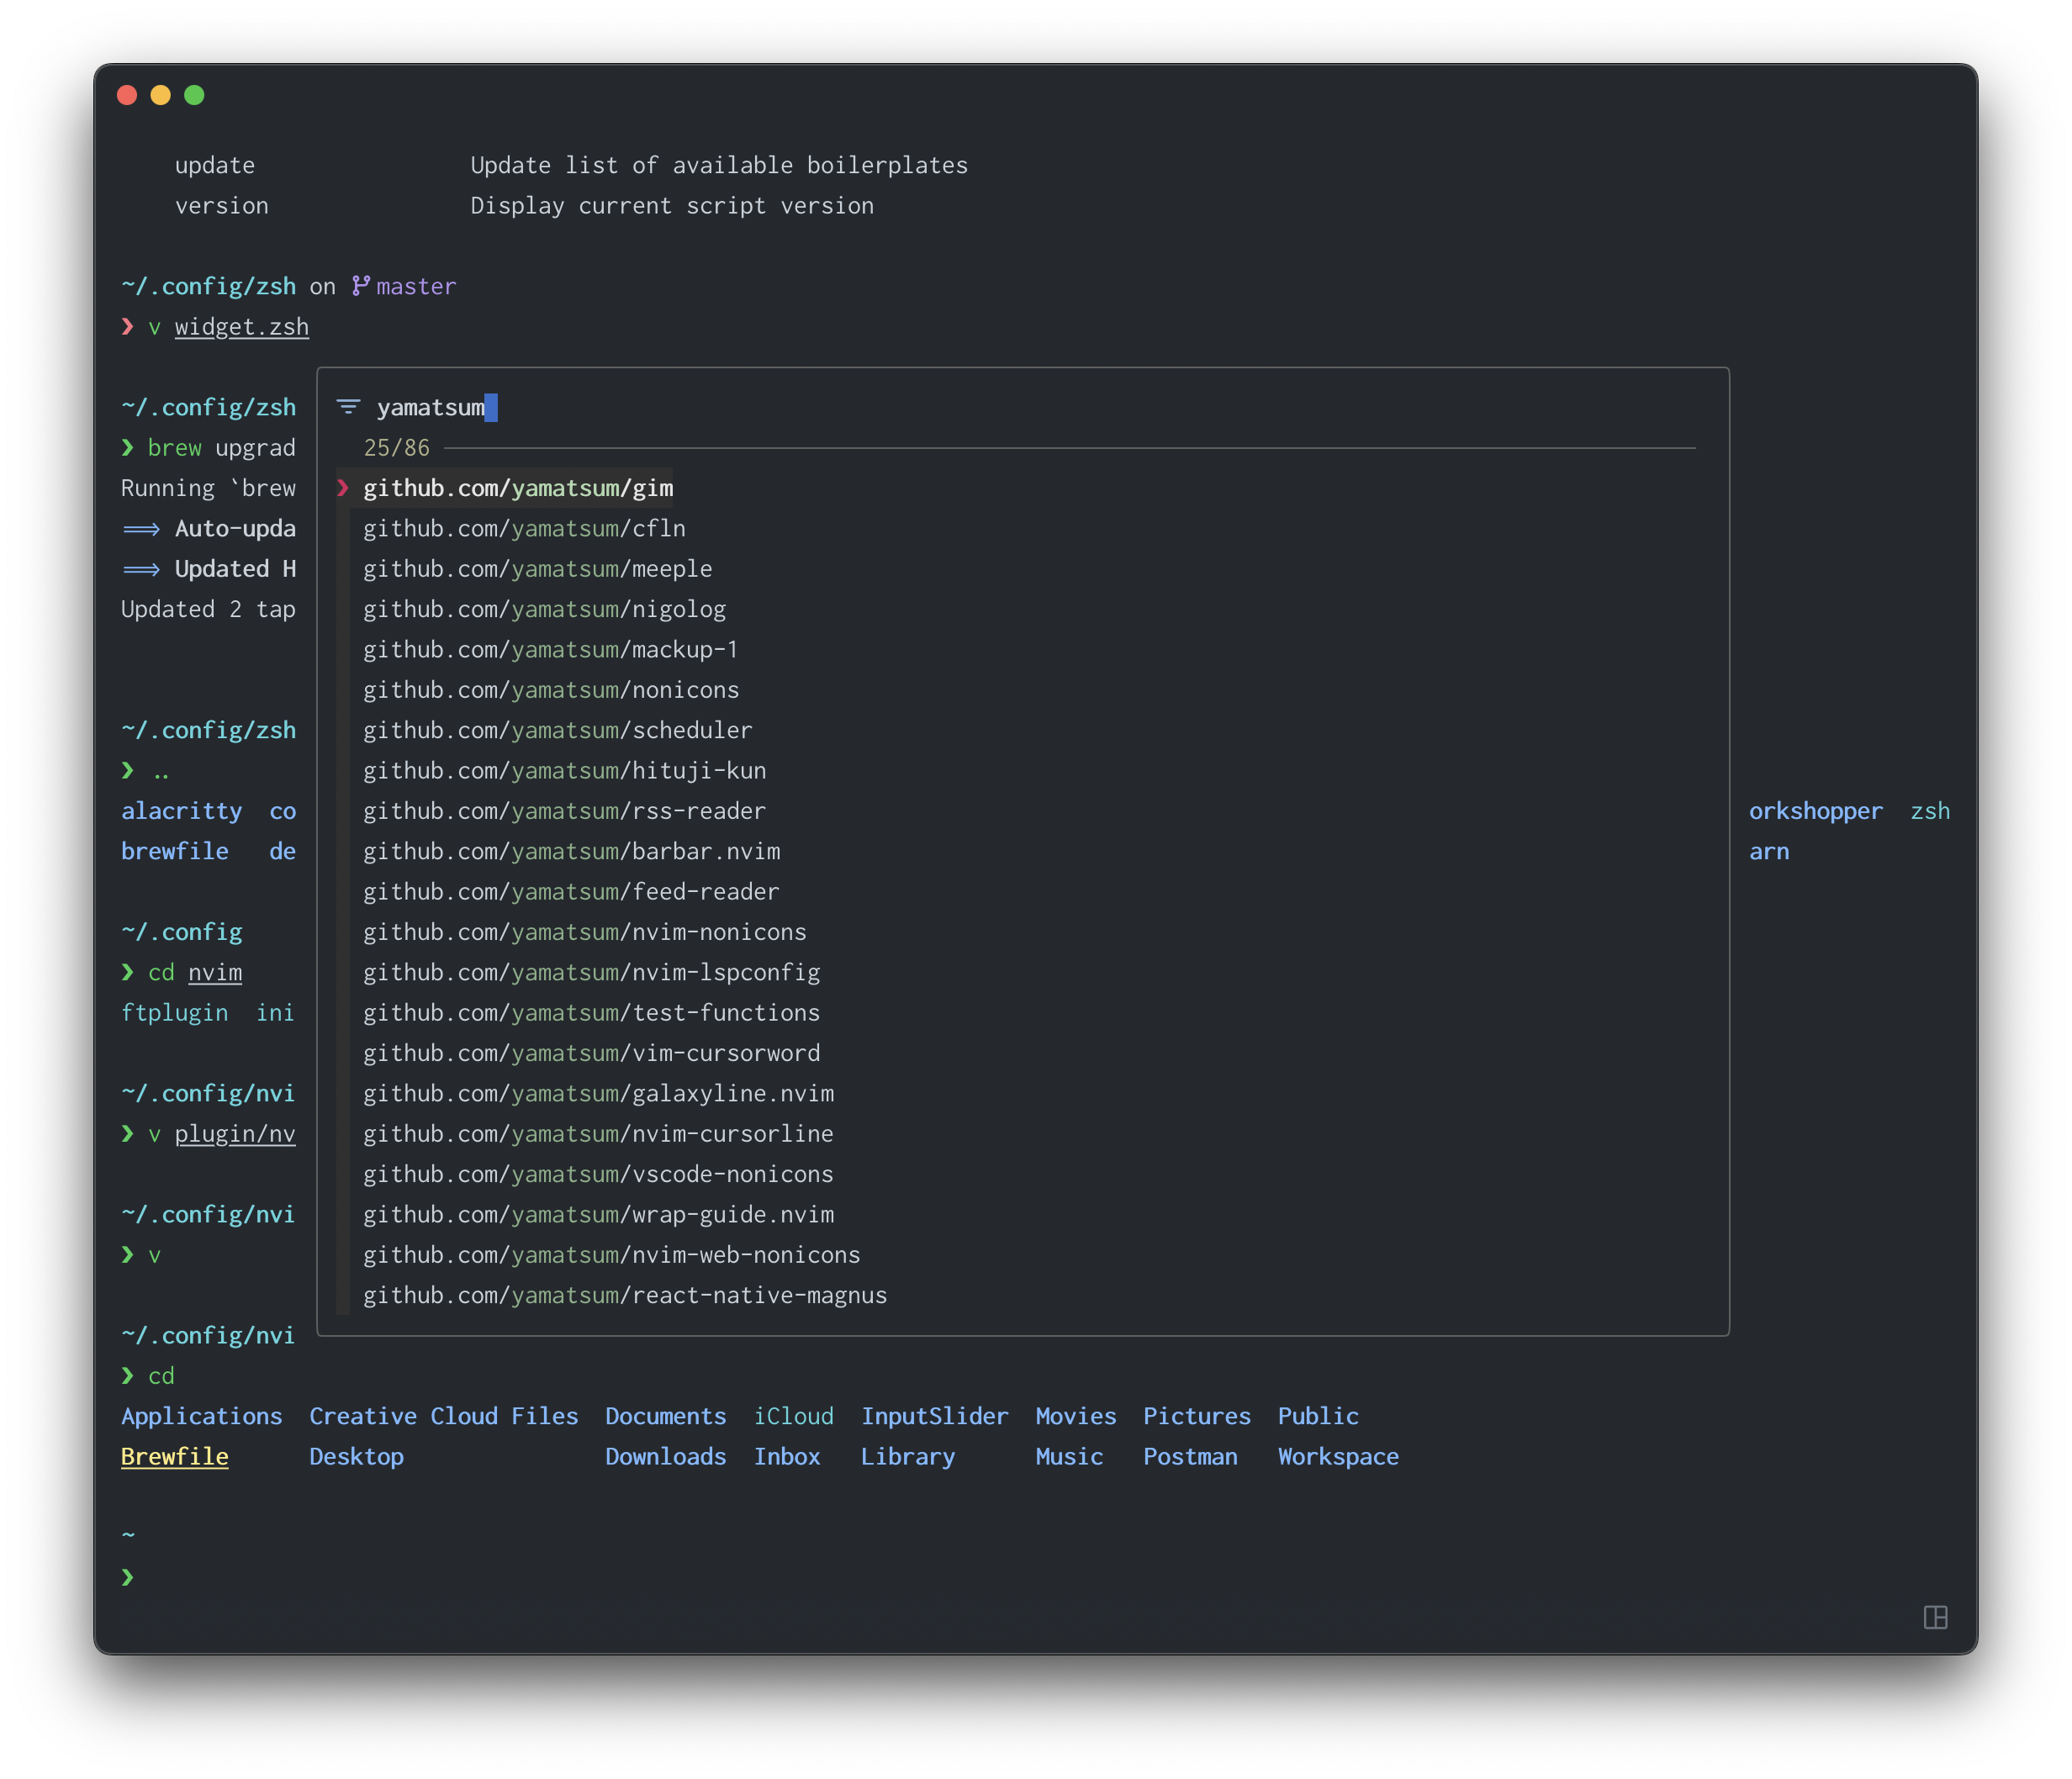Click the Public directory name
This screenshot has height=1779, width=2072.
[1318, 1416]
